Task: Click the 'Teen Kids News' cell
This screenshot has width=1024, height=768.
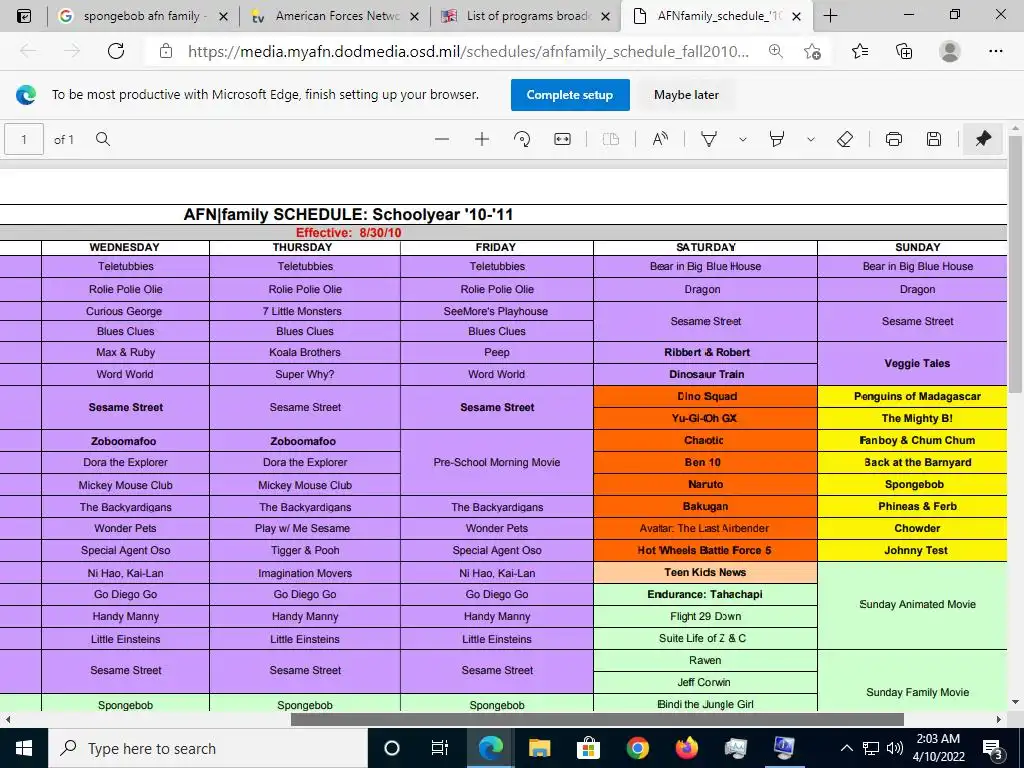Action: click(705, 573)
